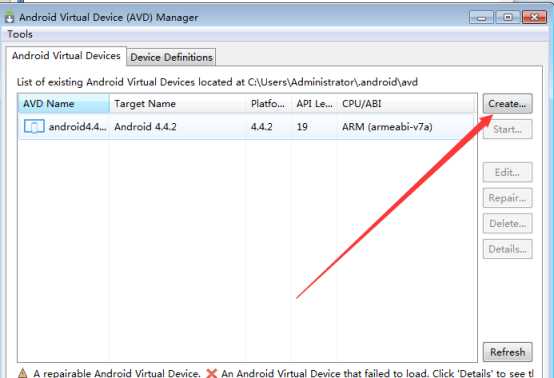Click the Refresh button
Viewport: 554px width, 378px height.
pyautogui.click(x=507, y=352)
